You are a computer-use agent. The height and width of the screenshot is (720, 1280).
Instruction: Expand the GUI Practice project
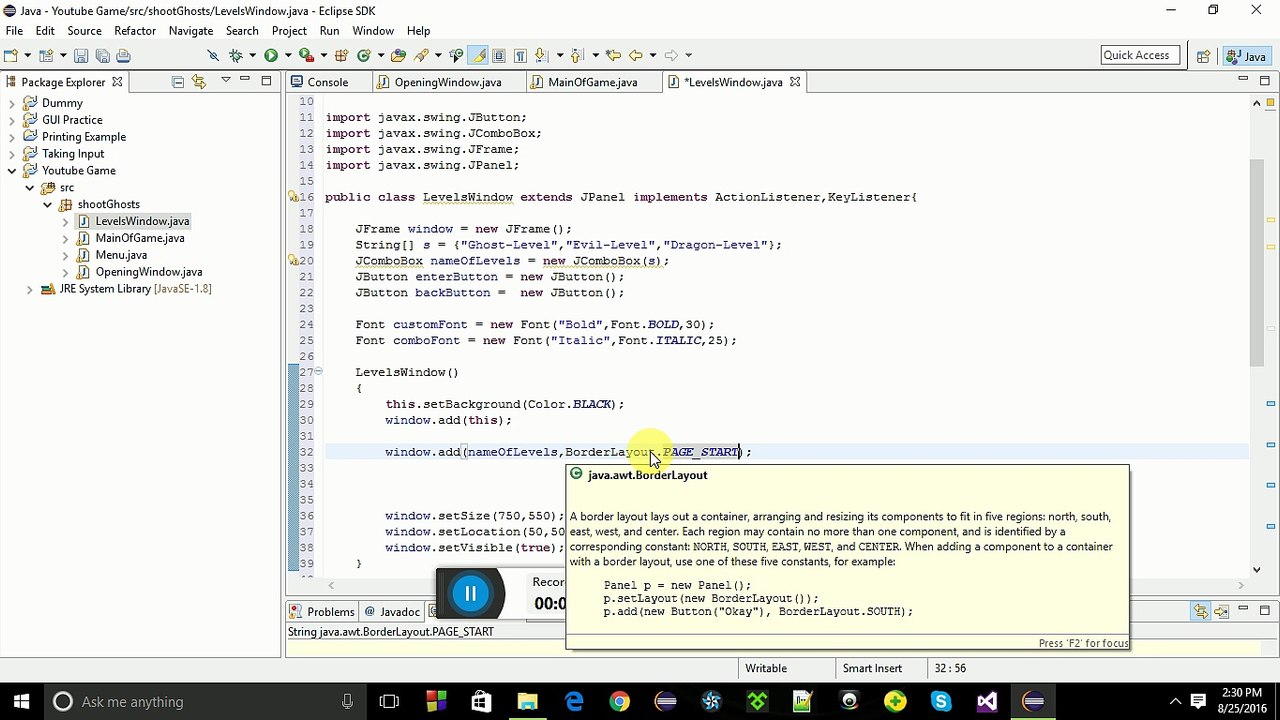click(x=12, y=120)
